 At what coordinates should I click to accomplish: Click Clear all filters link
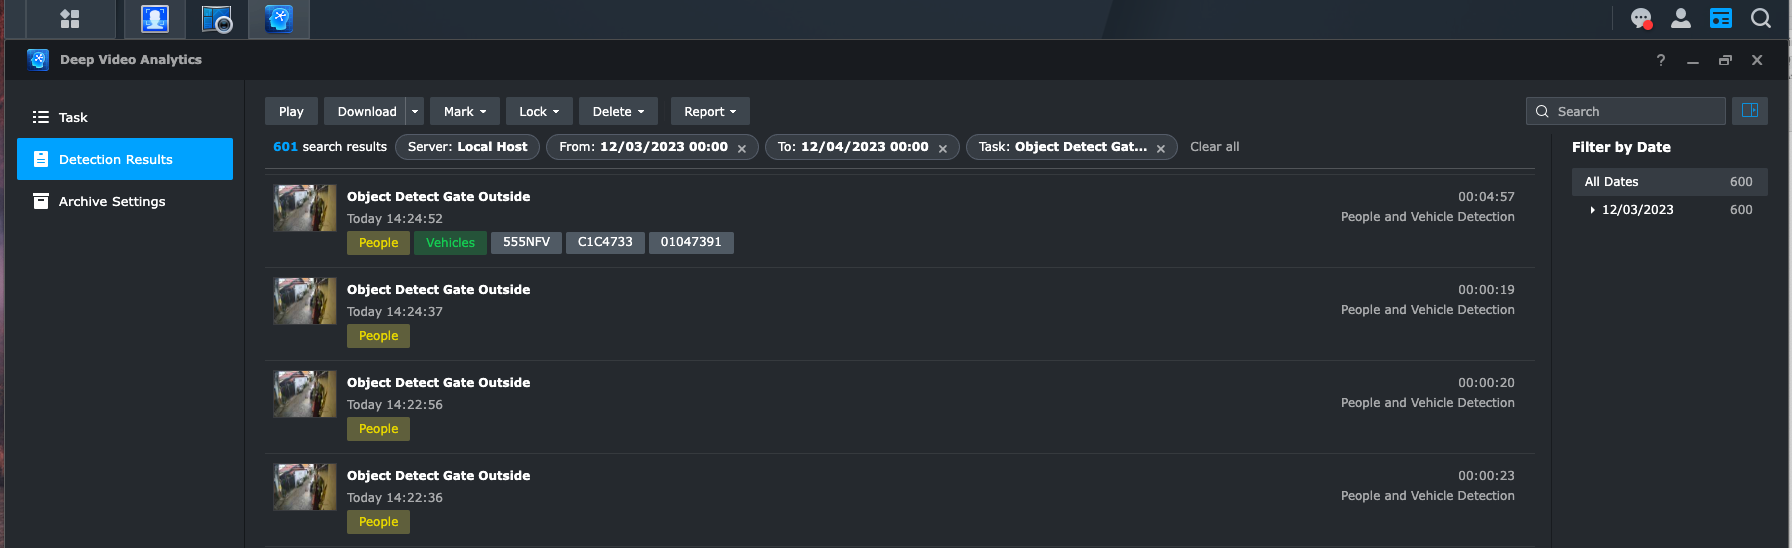(x=1214, y=147)
